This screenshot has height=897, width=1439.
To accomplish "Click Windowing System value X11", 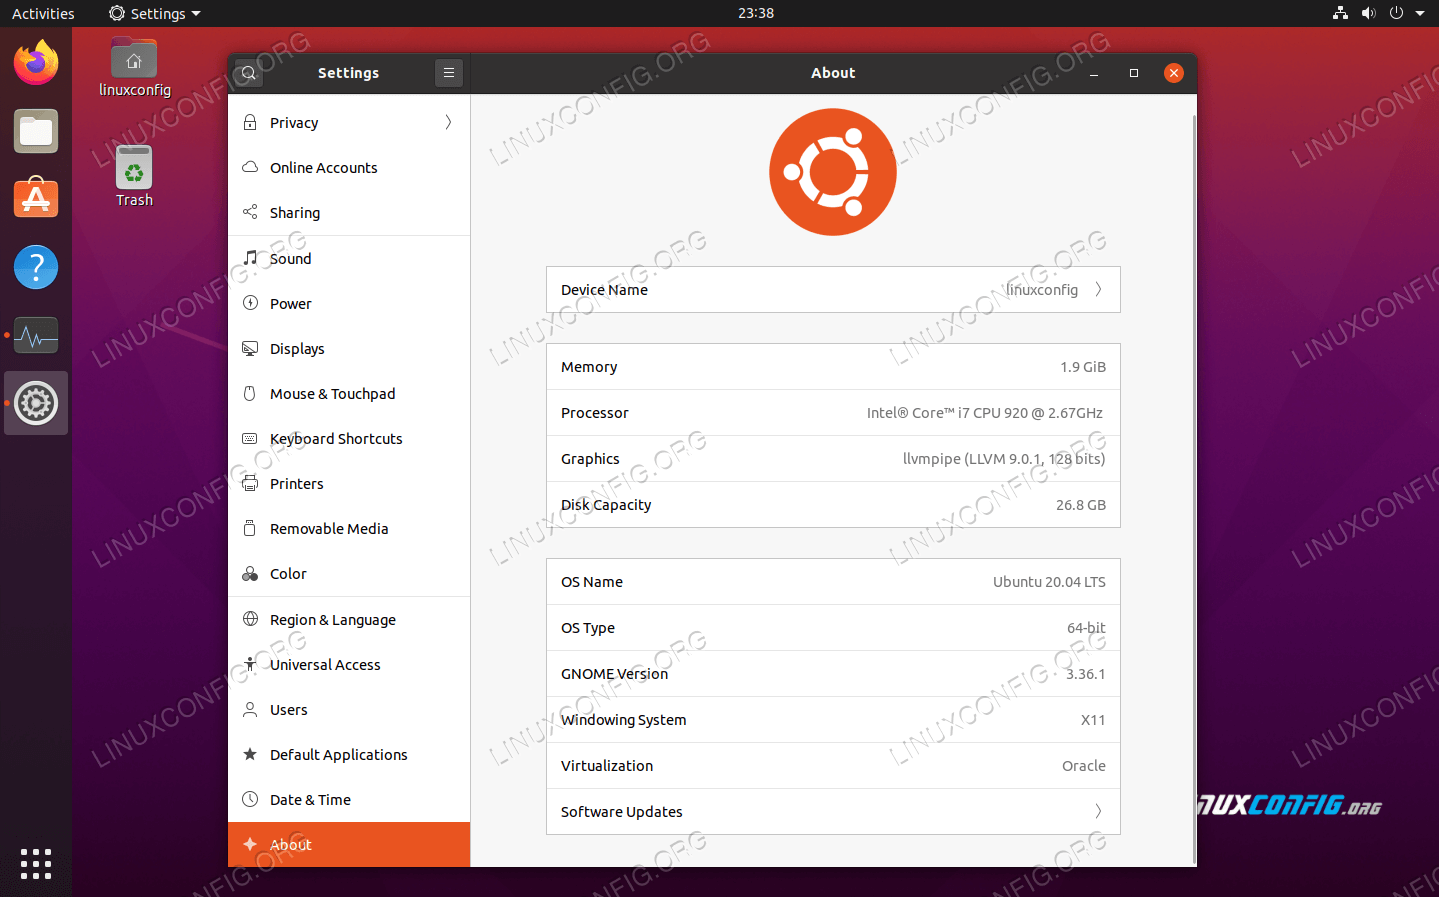I will 1093,720.
